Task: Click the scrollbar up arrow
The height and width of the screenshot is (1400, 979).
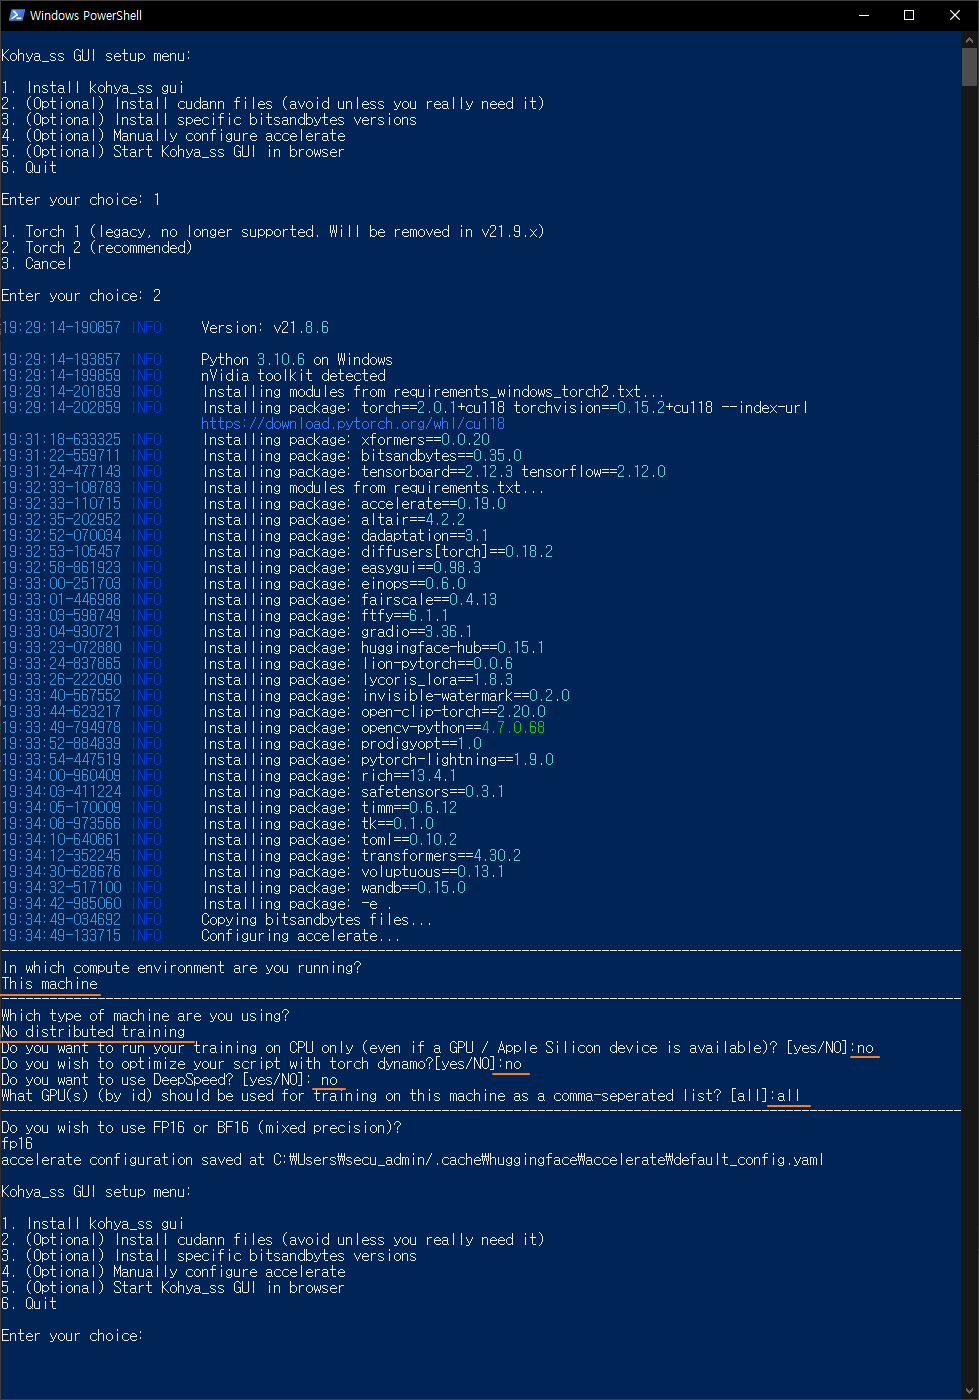Action: (x=970, y=39)
